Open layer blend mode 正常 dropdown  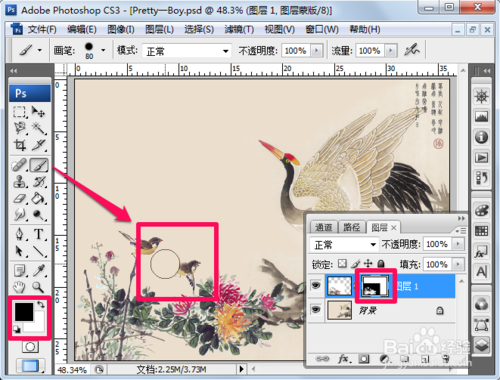[344, 245]
